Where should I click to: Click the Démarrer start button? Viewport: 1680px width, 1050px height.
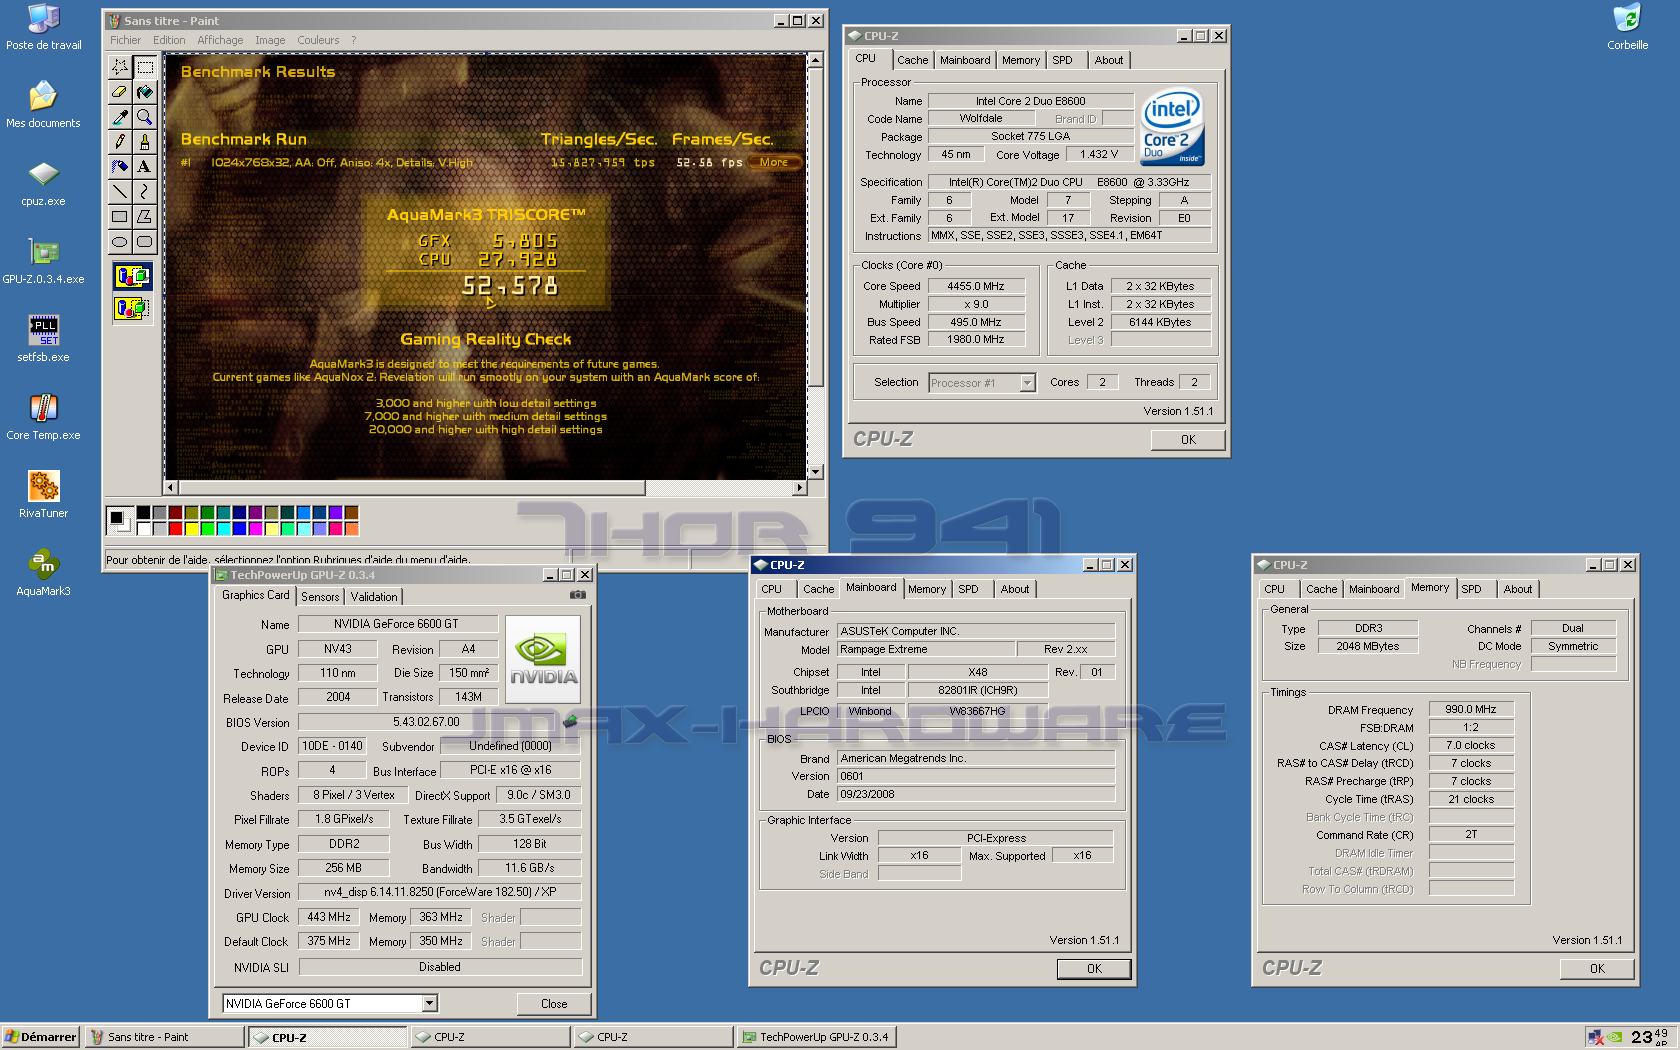[40, 1037]
